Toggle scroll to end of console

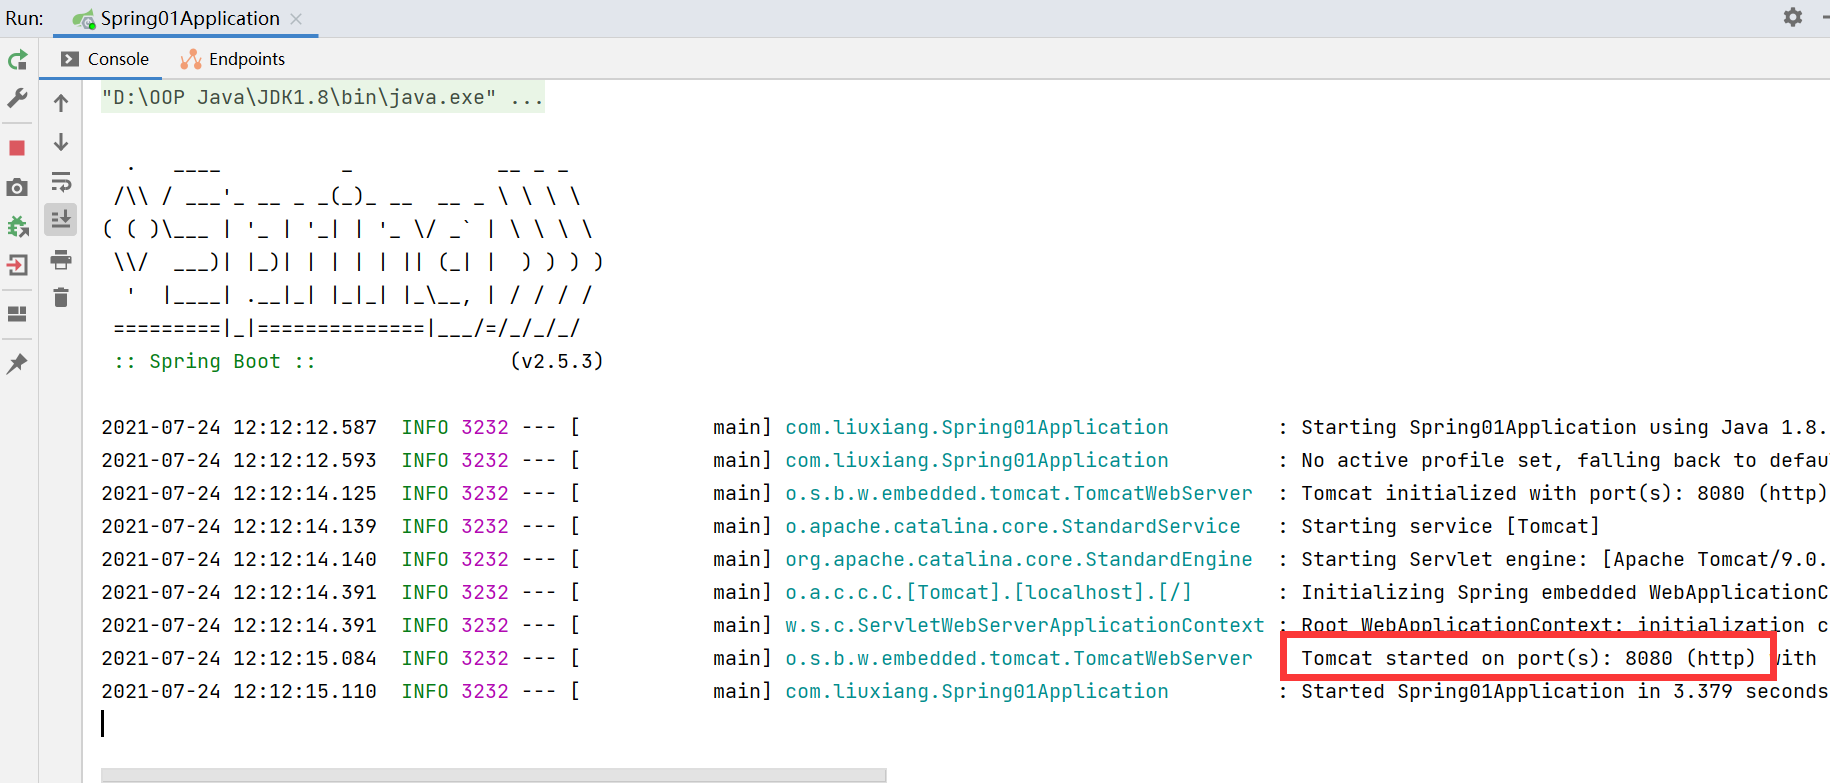(x=61, y=219)
